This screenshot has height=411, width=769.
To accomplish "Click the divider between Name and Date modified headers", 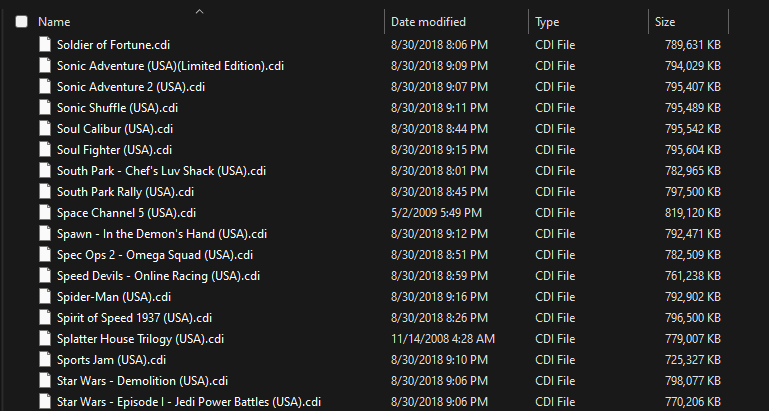I will point(384,22).
